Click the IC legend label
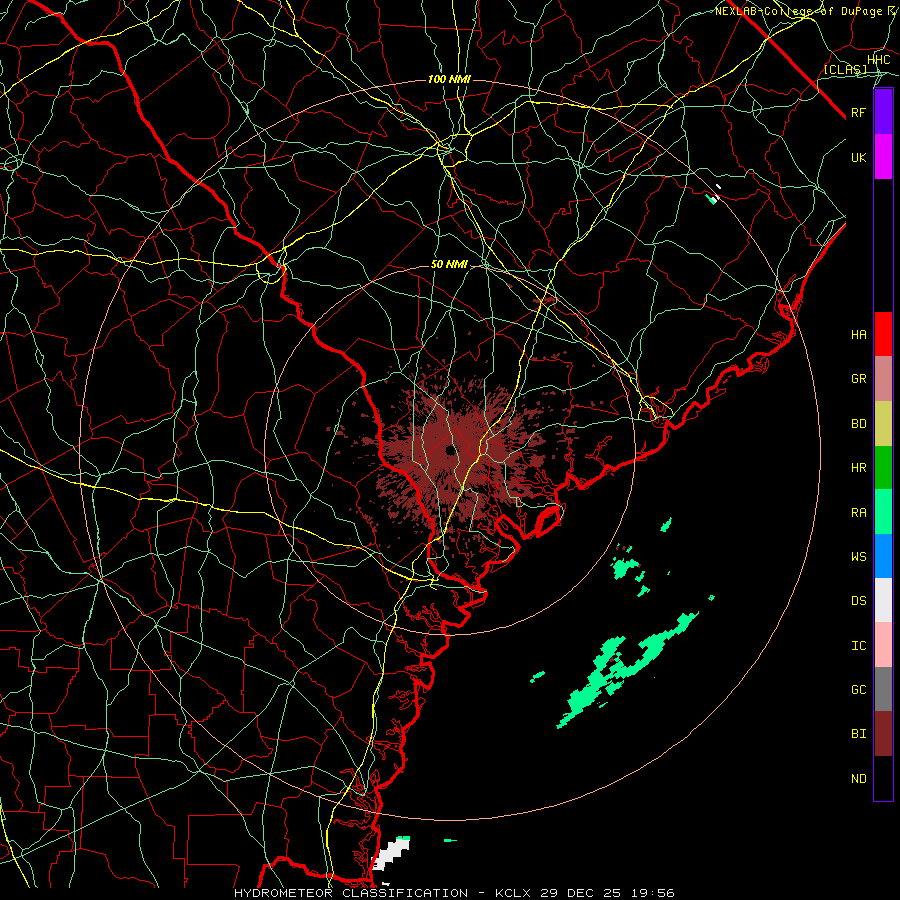The width and height of the screenshot is (900, 900). click(x=859, y=646)
